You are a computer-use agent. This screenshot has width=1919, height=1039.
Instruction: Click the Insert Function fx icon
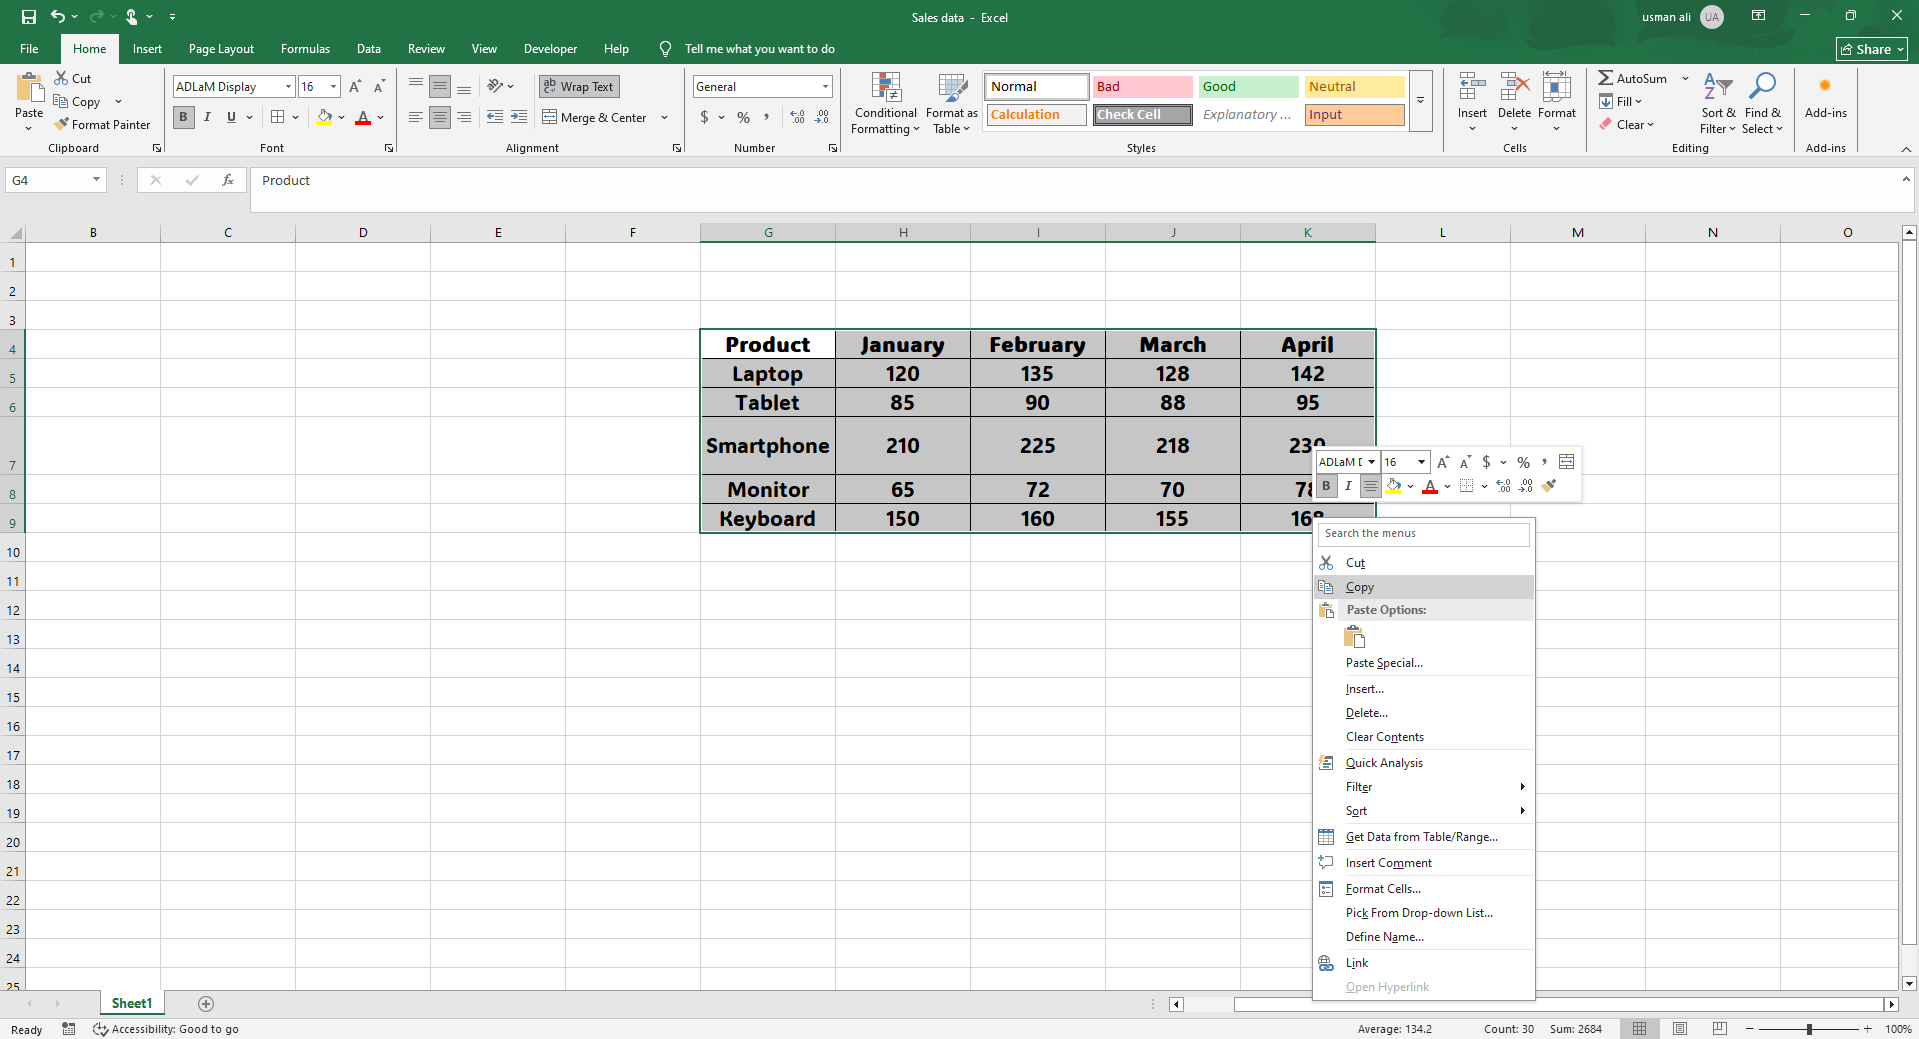click(x=228, y=180)
